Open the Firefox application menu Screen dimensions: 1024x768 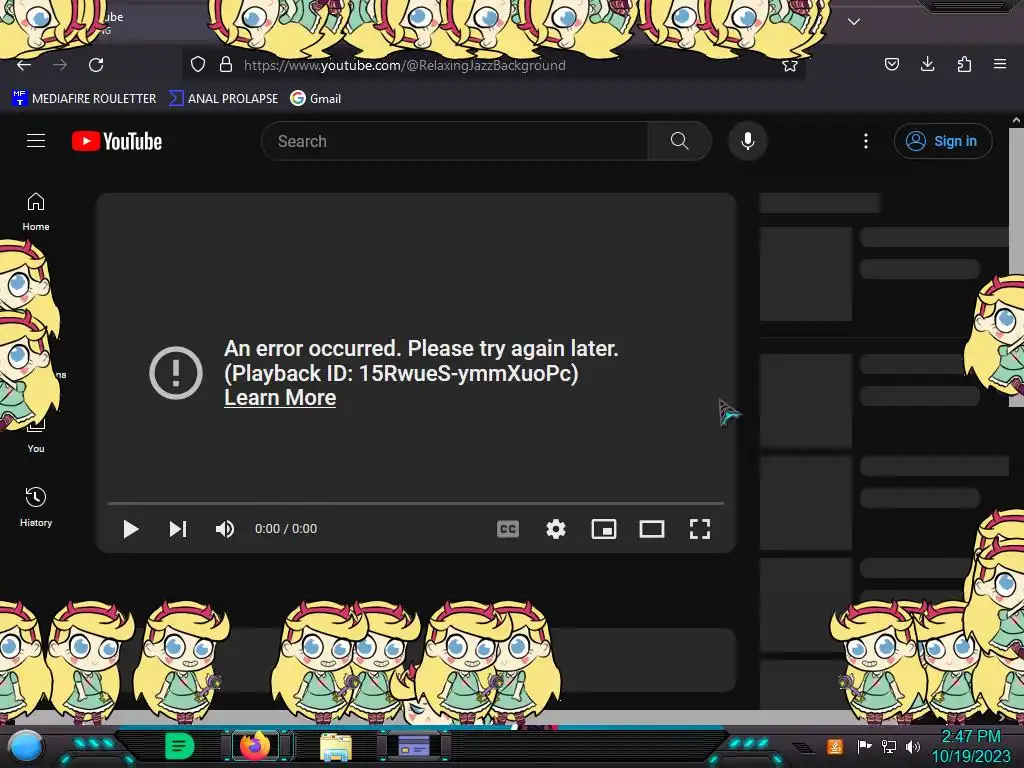tap(1000, 64)
